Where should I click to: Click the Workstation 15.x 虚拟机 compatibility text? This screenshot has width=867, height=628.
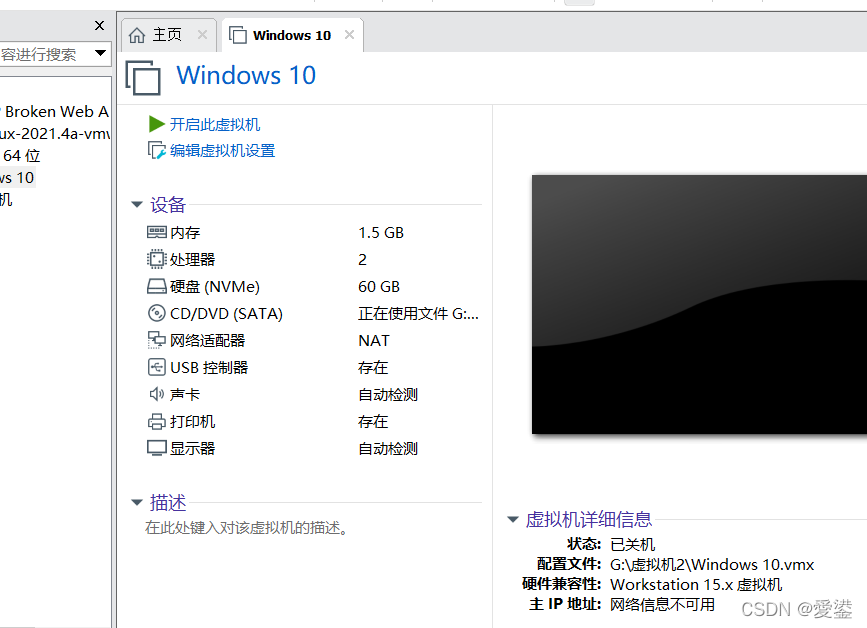point(696,584)
